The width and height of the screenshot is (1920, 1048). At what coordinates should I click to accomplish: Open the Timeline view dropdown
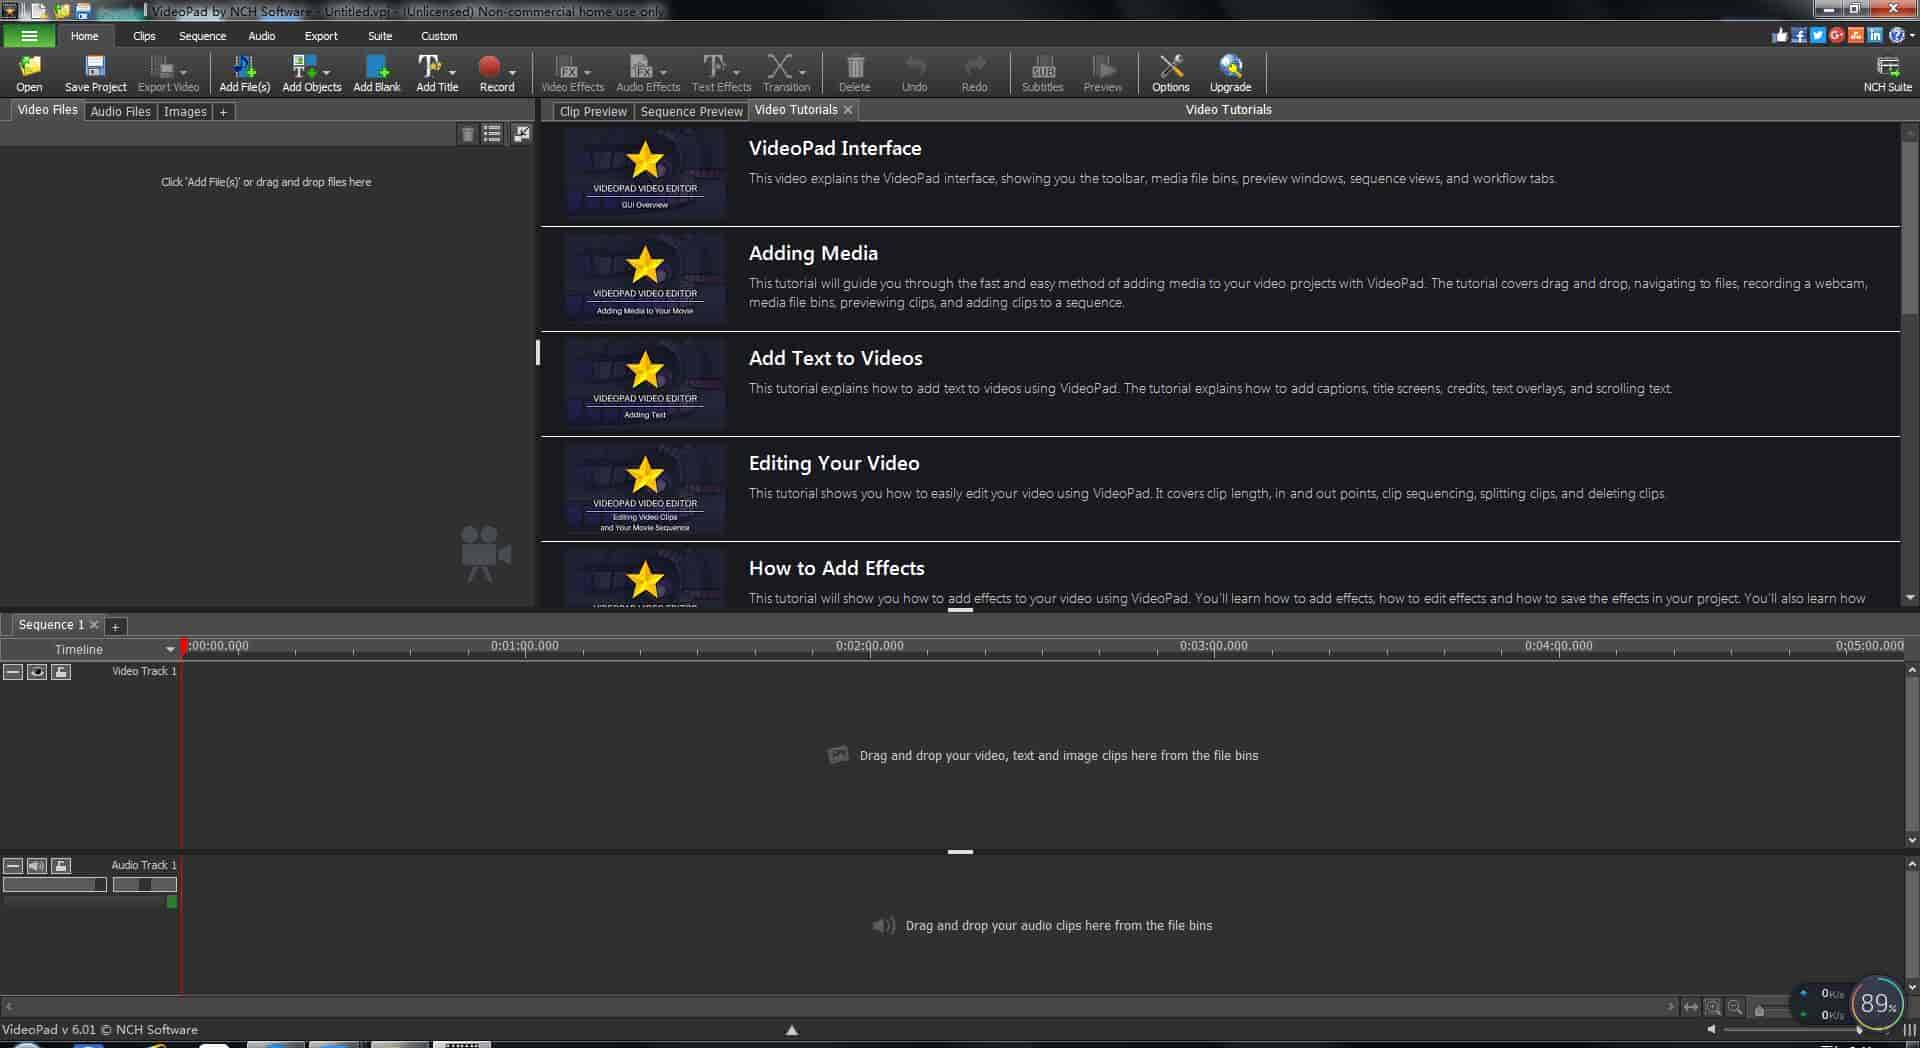[x=170, y=649]
